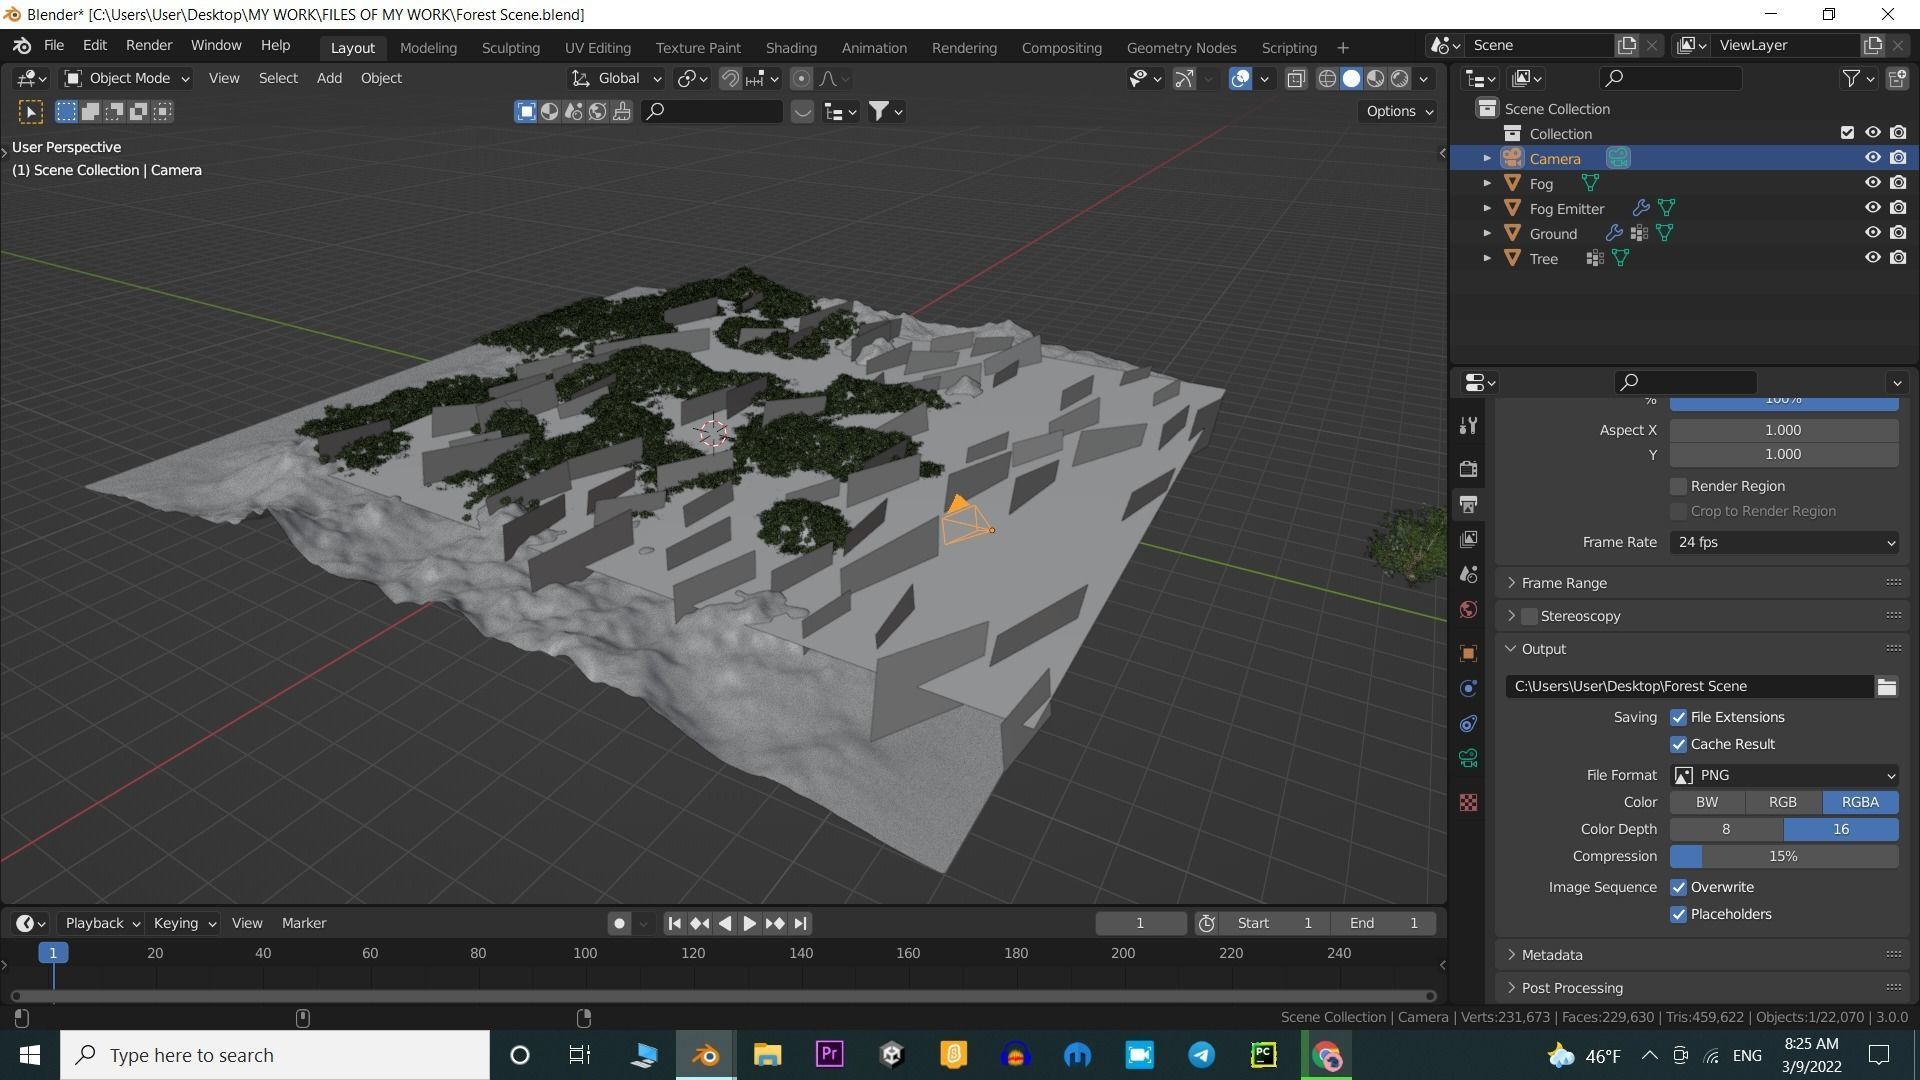This screenshot has height=1080, width=1920.
Task: Open the Object Mode dropdown
Action: tap(126, 78)
